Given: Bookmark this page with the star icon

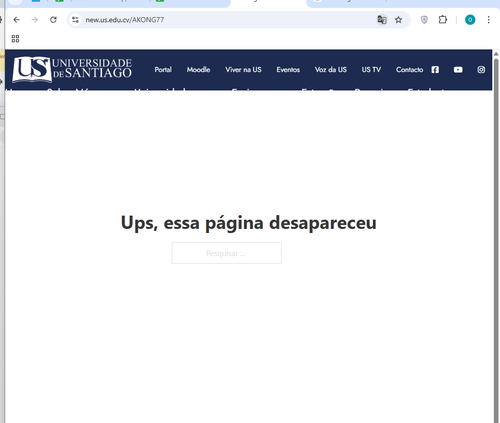Looking at the screenshot, I should (x=398, y=20).
